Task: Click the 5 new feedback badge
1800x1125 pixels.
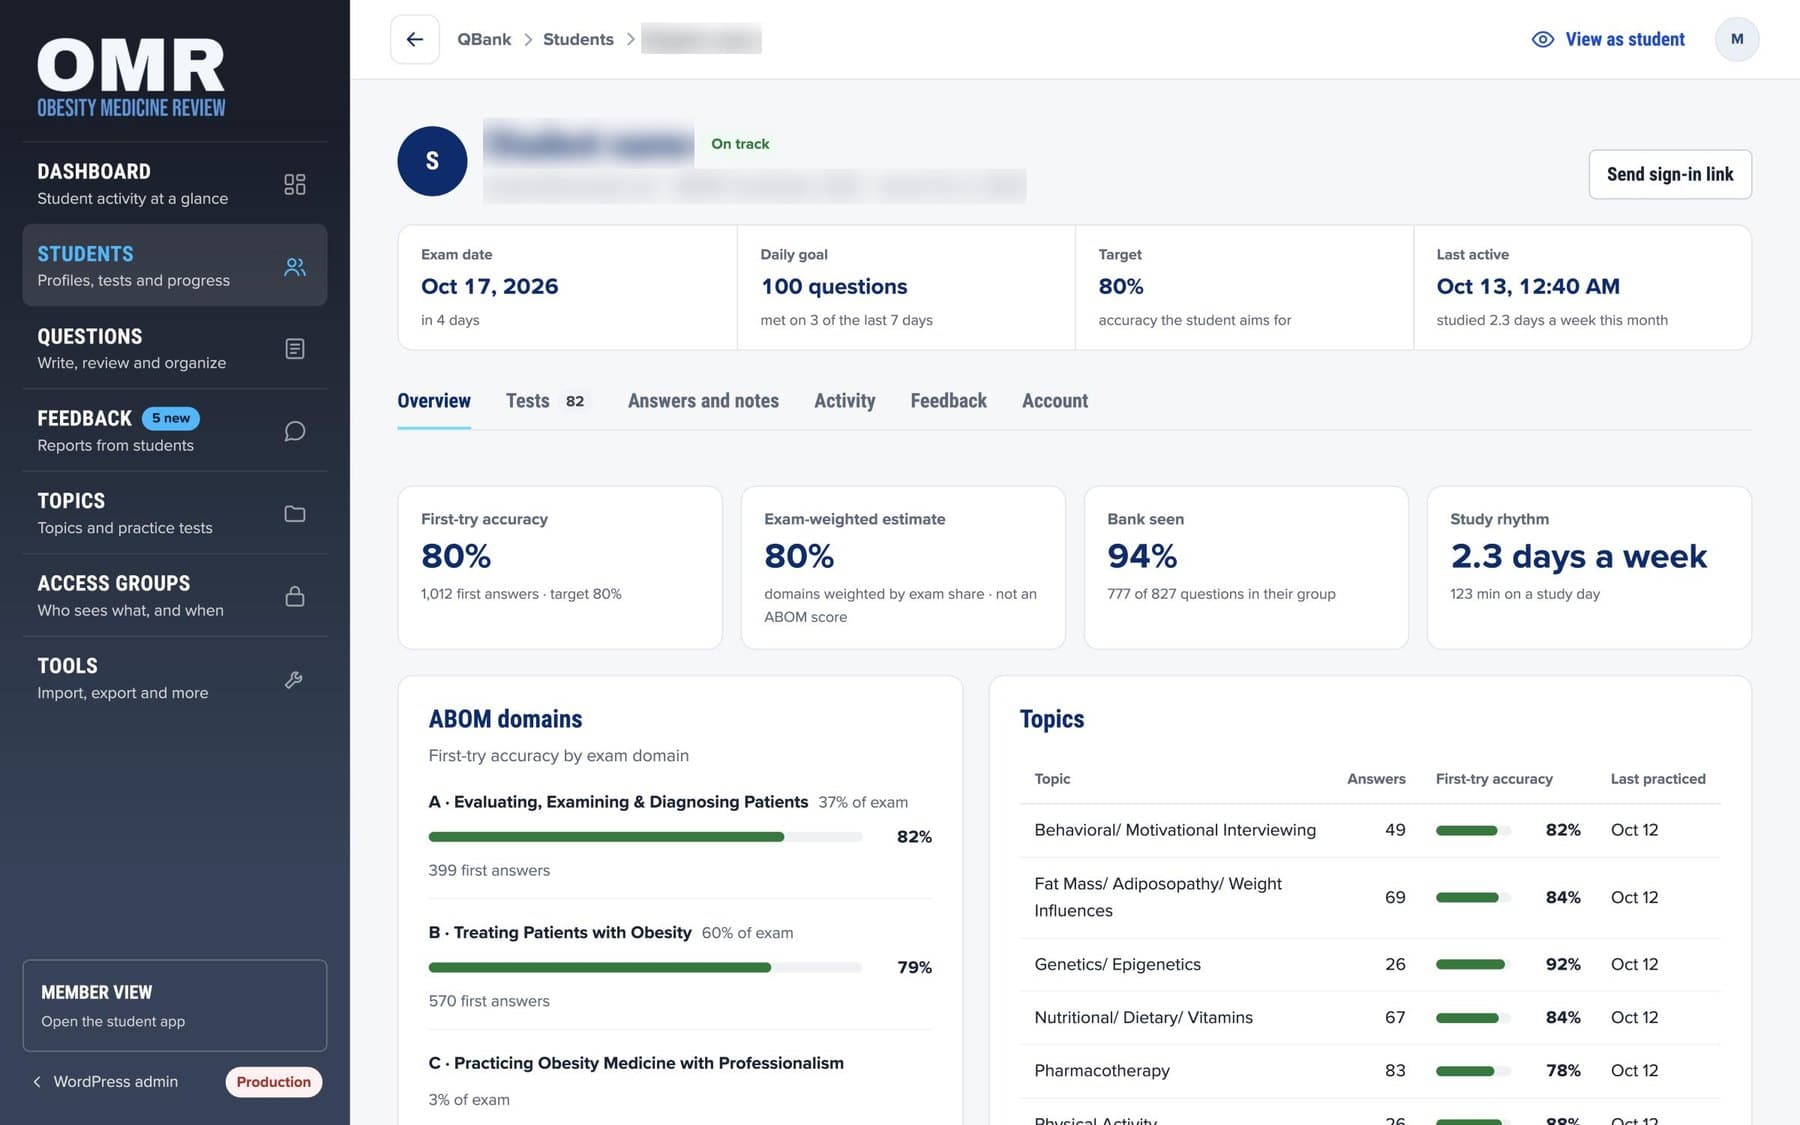Action: [x=171, y=418]
